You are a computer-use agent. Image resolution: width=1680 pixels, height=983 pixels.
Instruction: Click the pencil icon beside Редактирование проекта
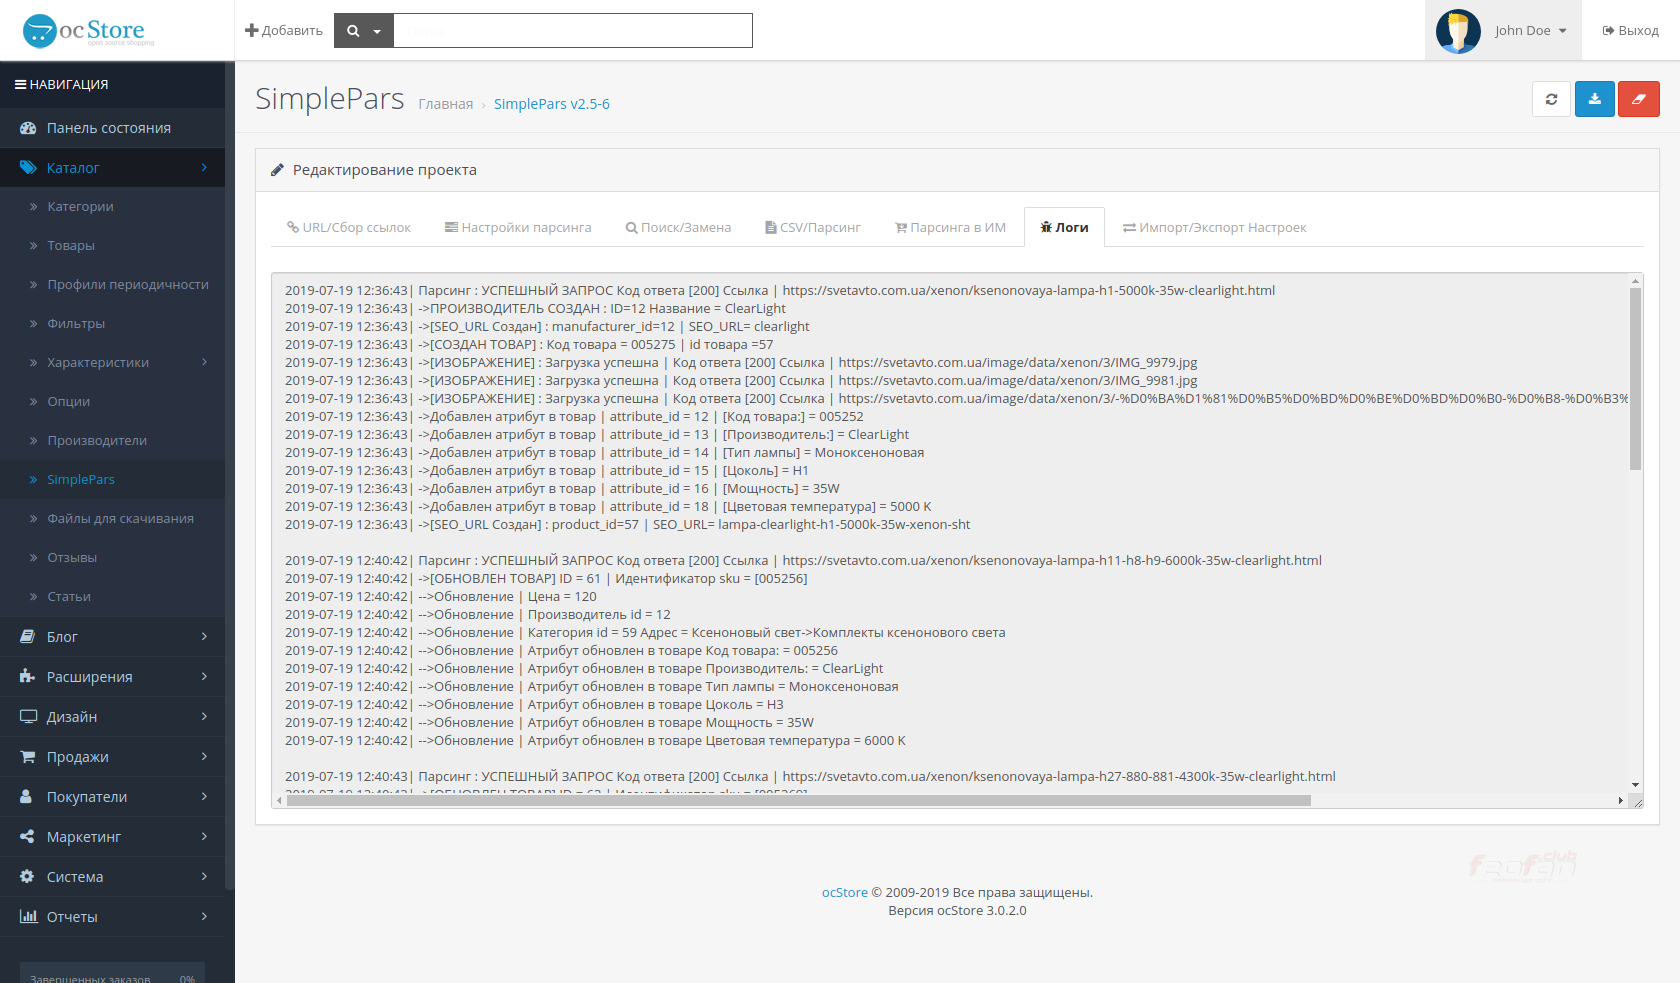[278, 170]
